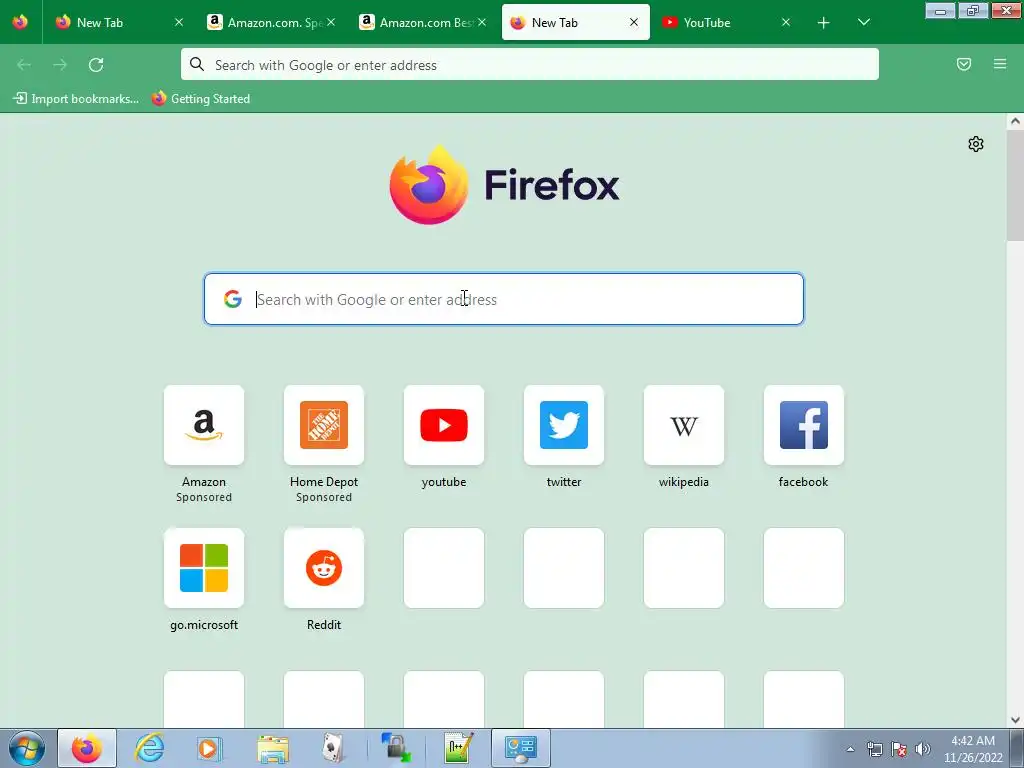
Task: Click the back navigation arrow
Action: pos(24,65)
